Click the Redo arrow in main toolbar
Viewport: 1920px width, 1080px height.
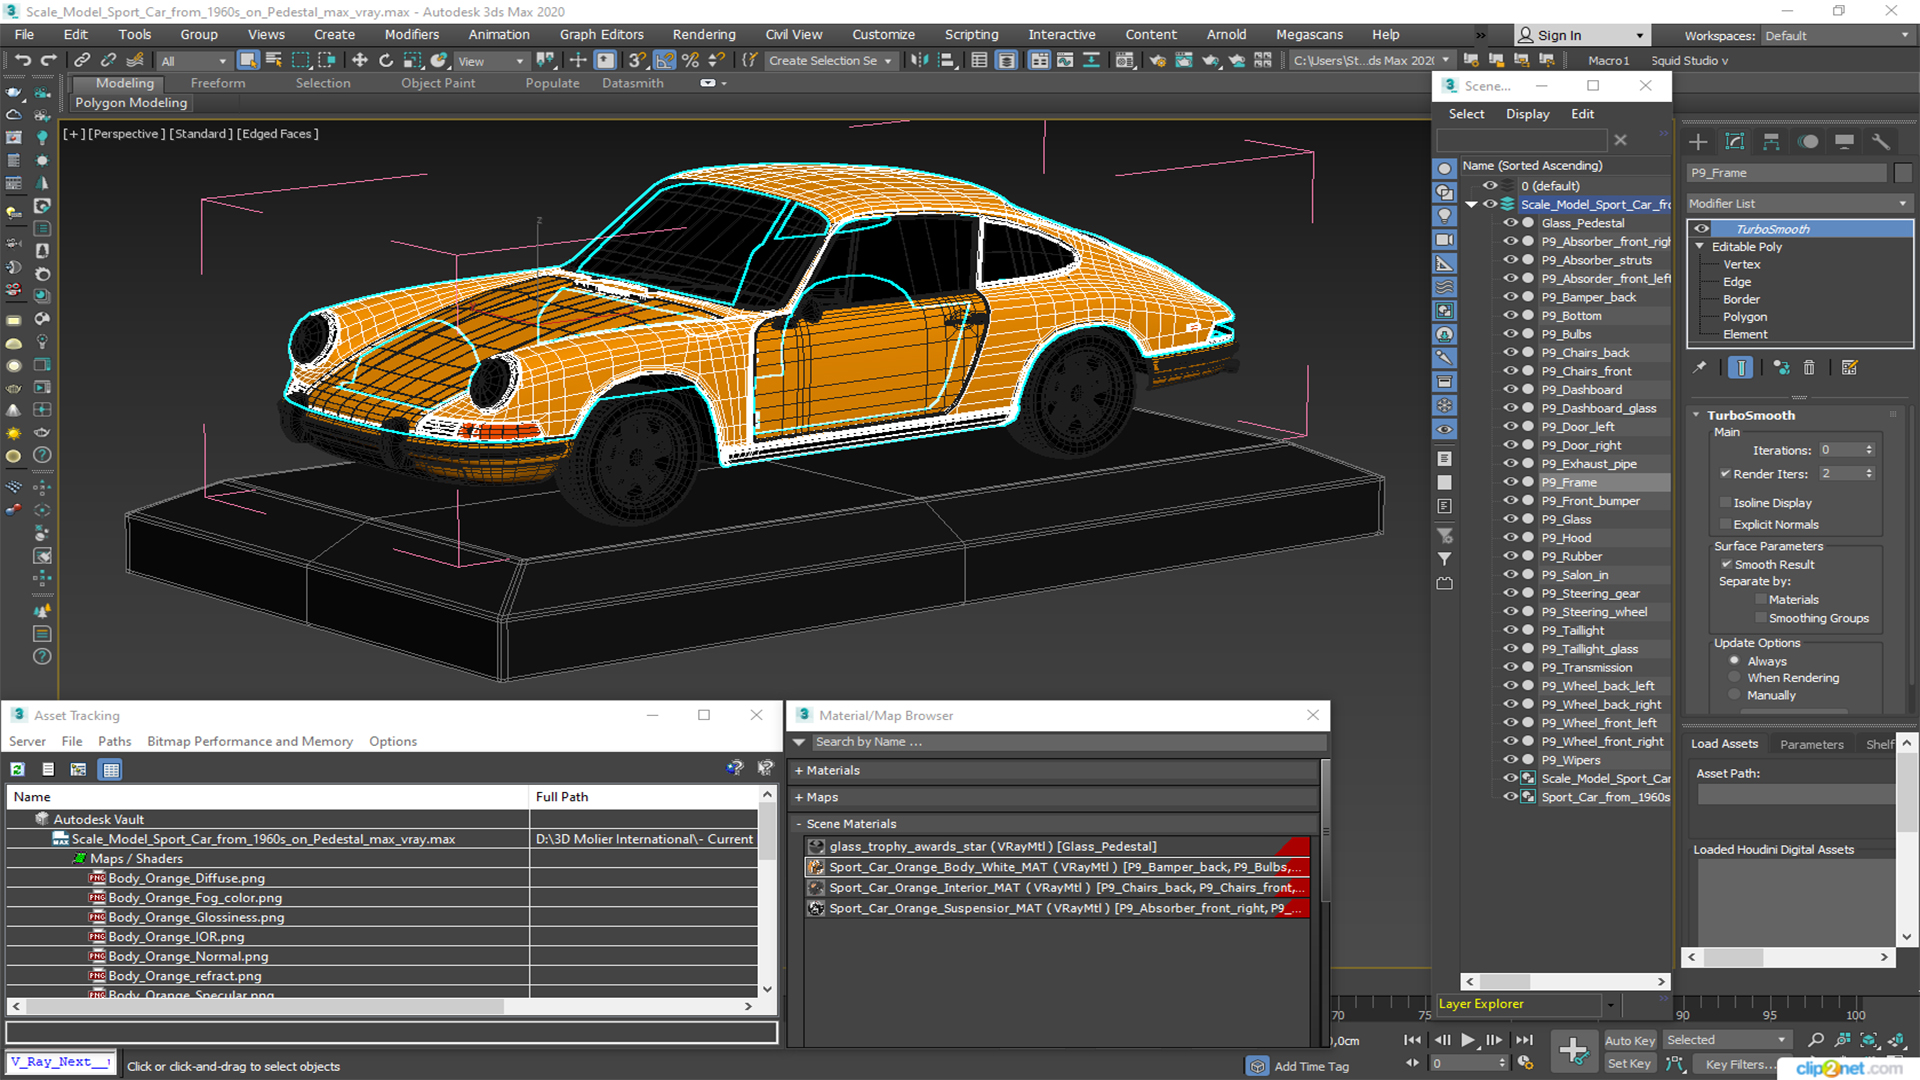(47, 61)
